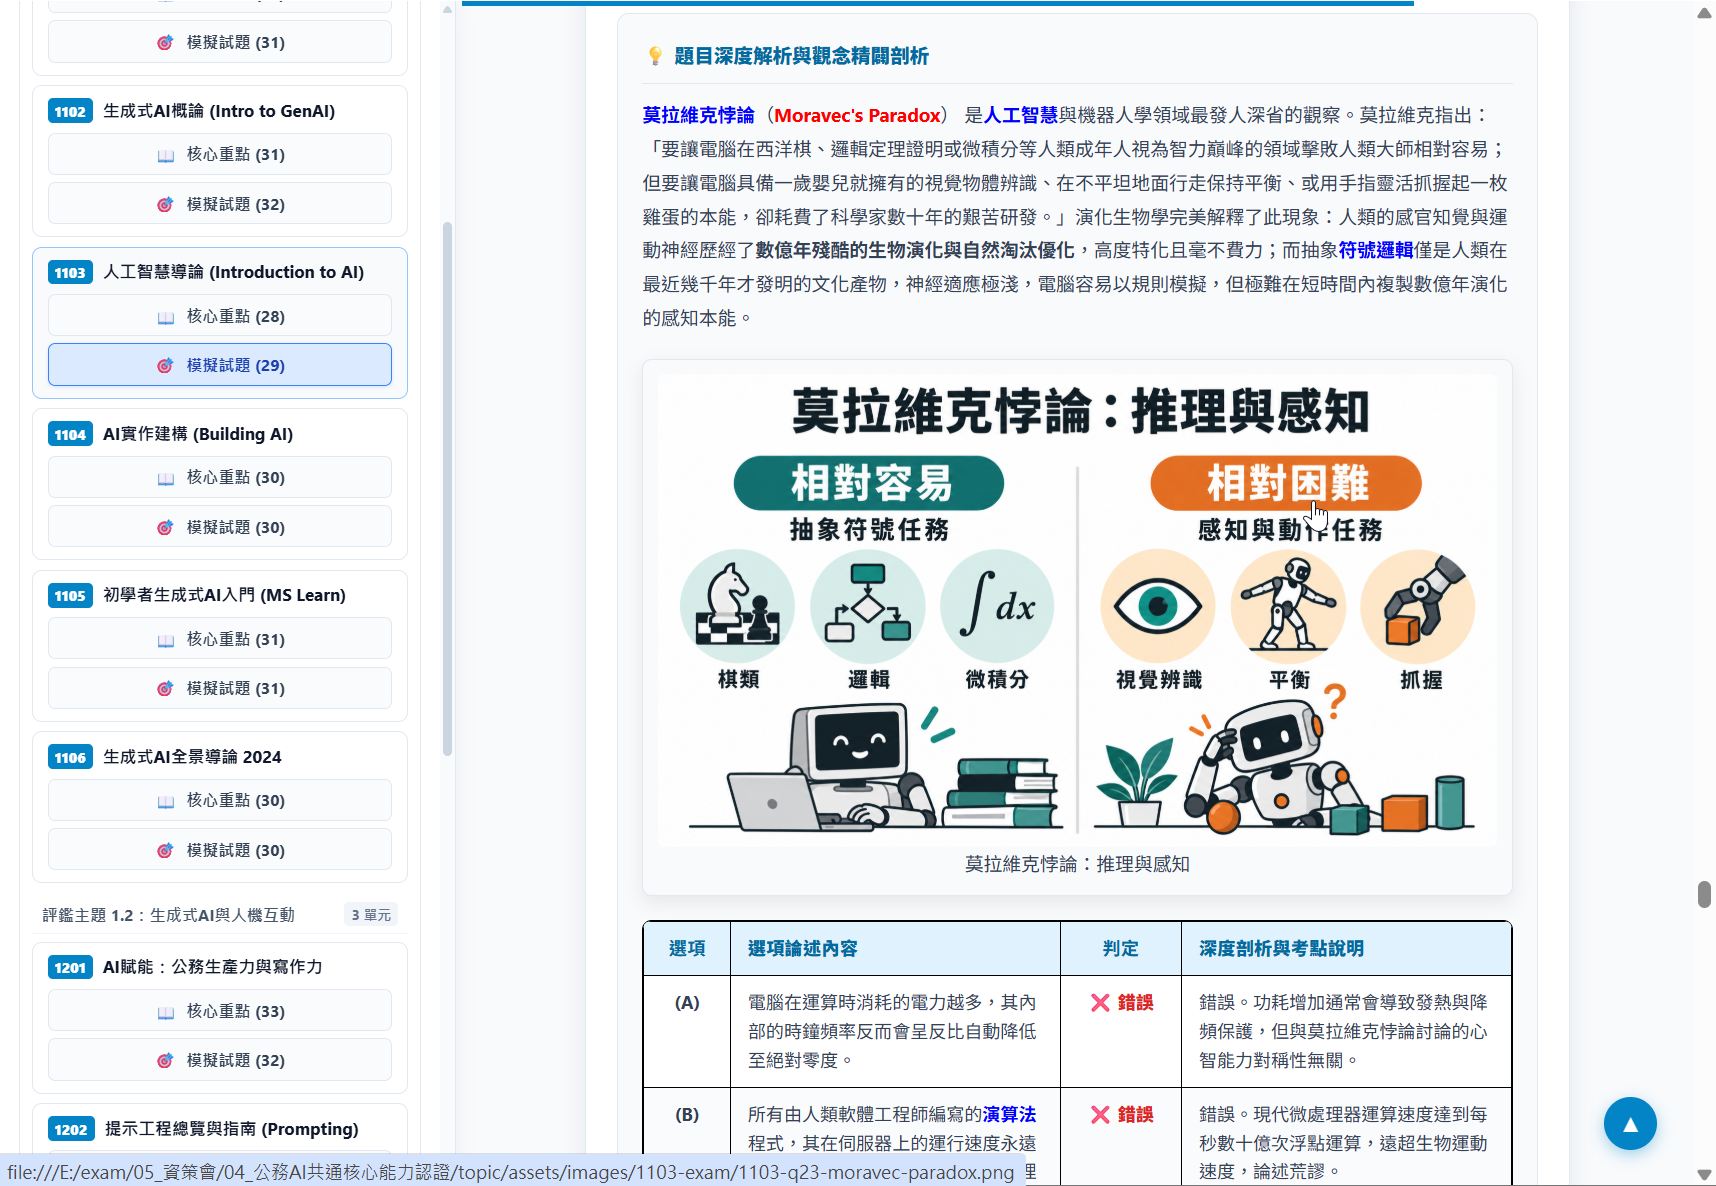Image resolution: width=1716 pixels, height=1186 pixels.
Task: Click 1106 生成式AI全景導論 2024 heading
Action: pos(192,757)
